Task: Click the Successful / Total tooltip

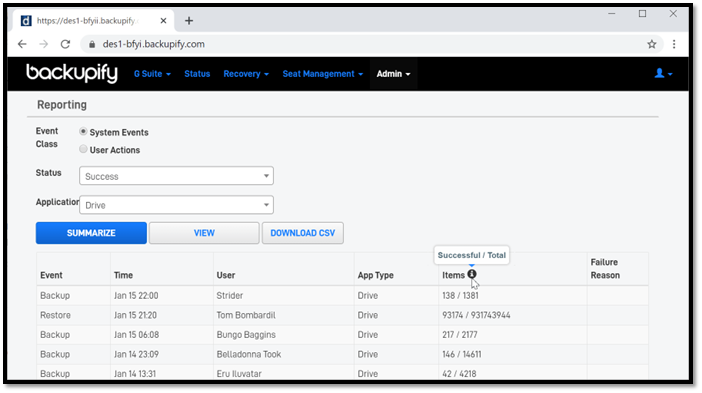Action: (471, 255)
